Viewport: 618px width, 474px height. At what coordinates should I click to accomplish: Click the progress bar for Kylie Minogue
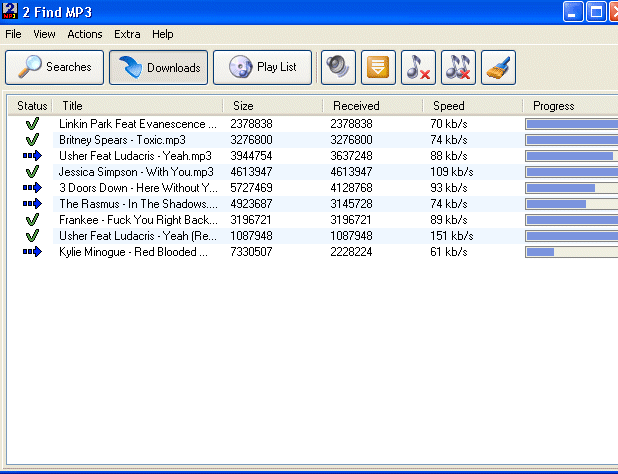[571, 252]
